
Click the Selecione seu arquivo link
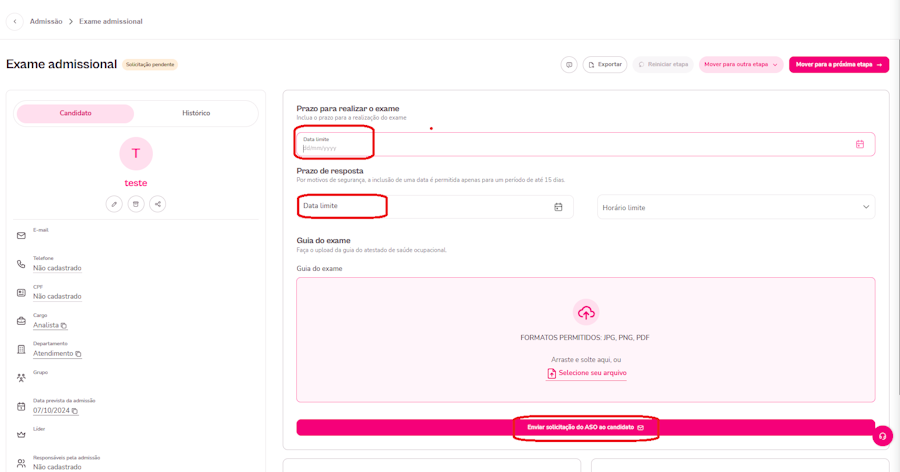586,373
